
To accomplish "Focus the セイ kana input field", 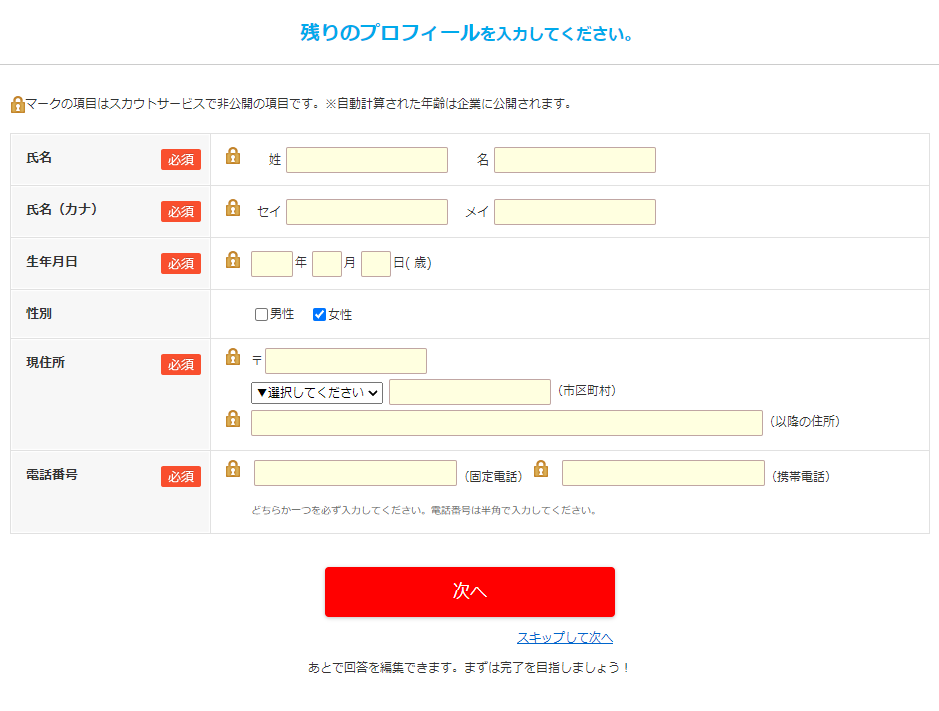I will (366, 212).
